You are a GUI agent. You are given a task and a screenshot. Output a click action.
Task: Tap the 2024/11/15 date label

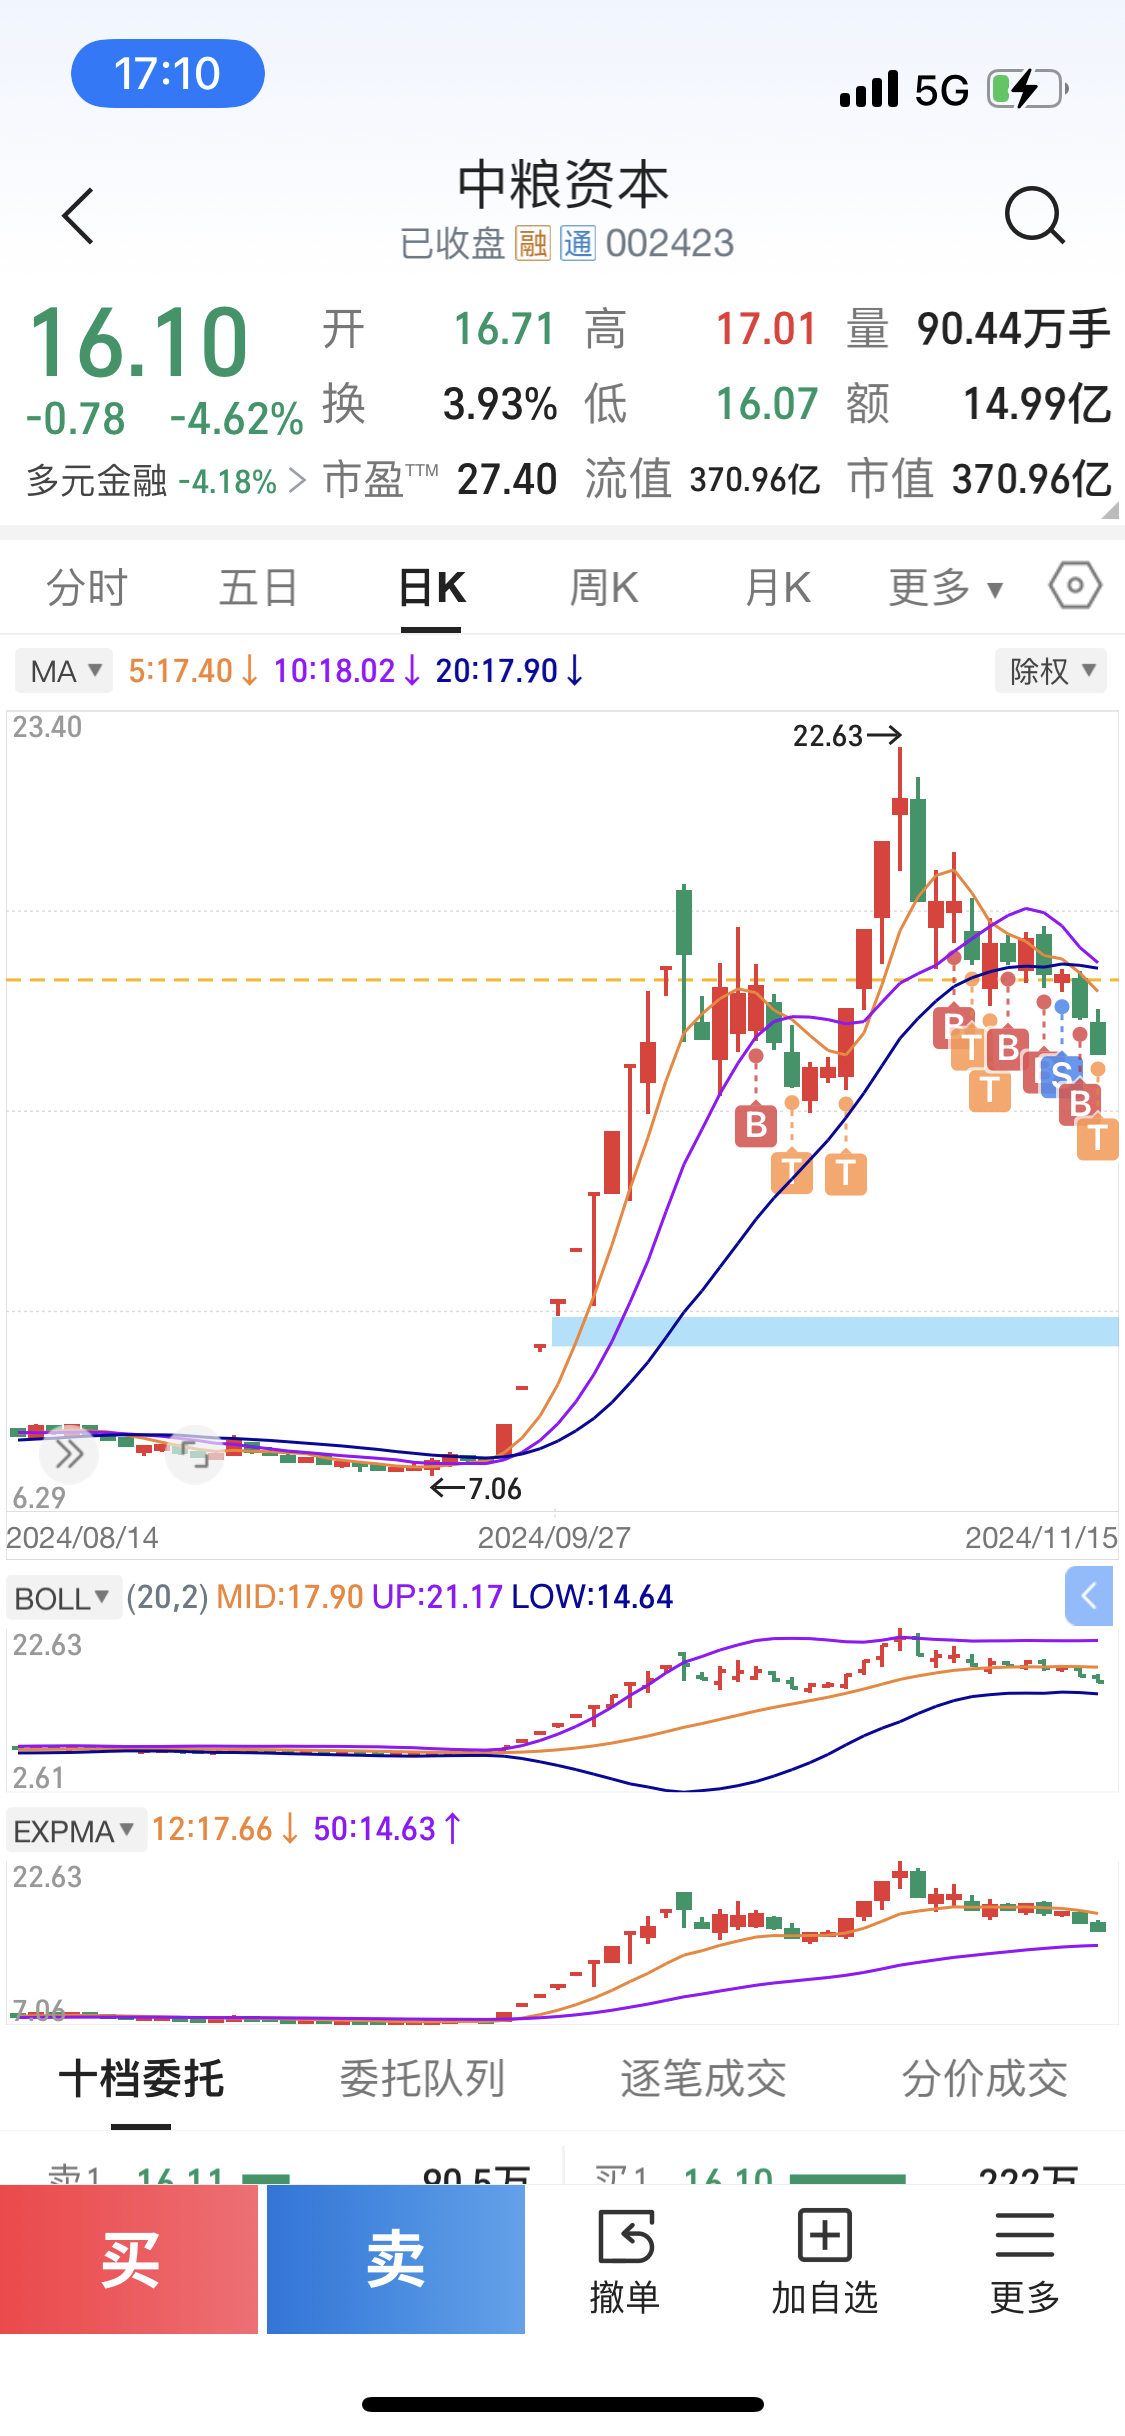coord(1041,1538)
